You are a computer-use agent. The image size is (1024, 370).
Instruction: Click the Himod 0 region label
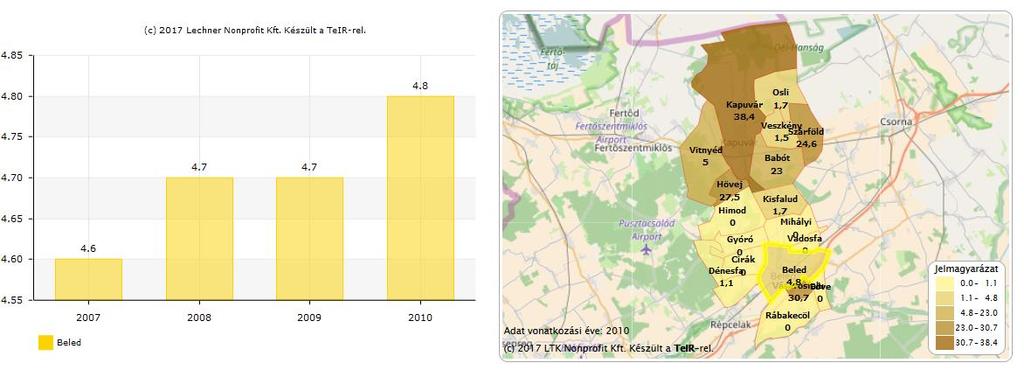coord(731,217)
